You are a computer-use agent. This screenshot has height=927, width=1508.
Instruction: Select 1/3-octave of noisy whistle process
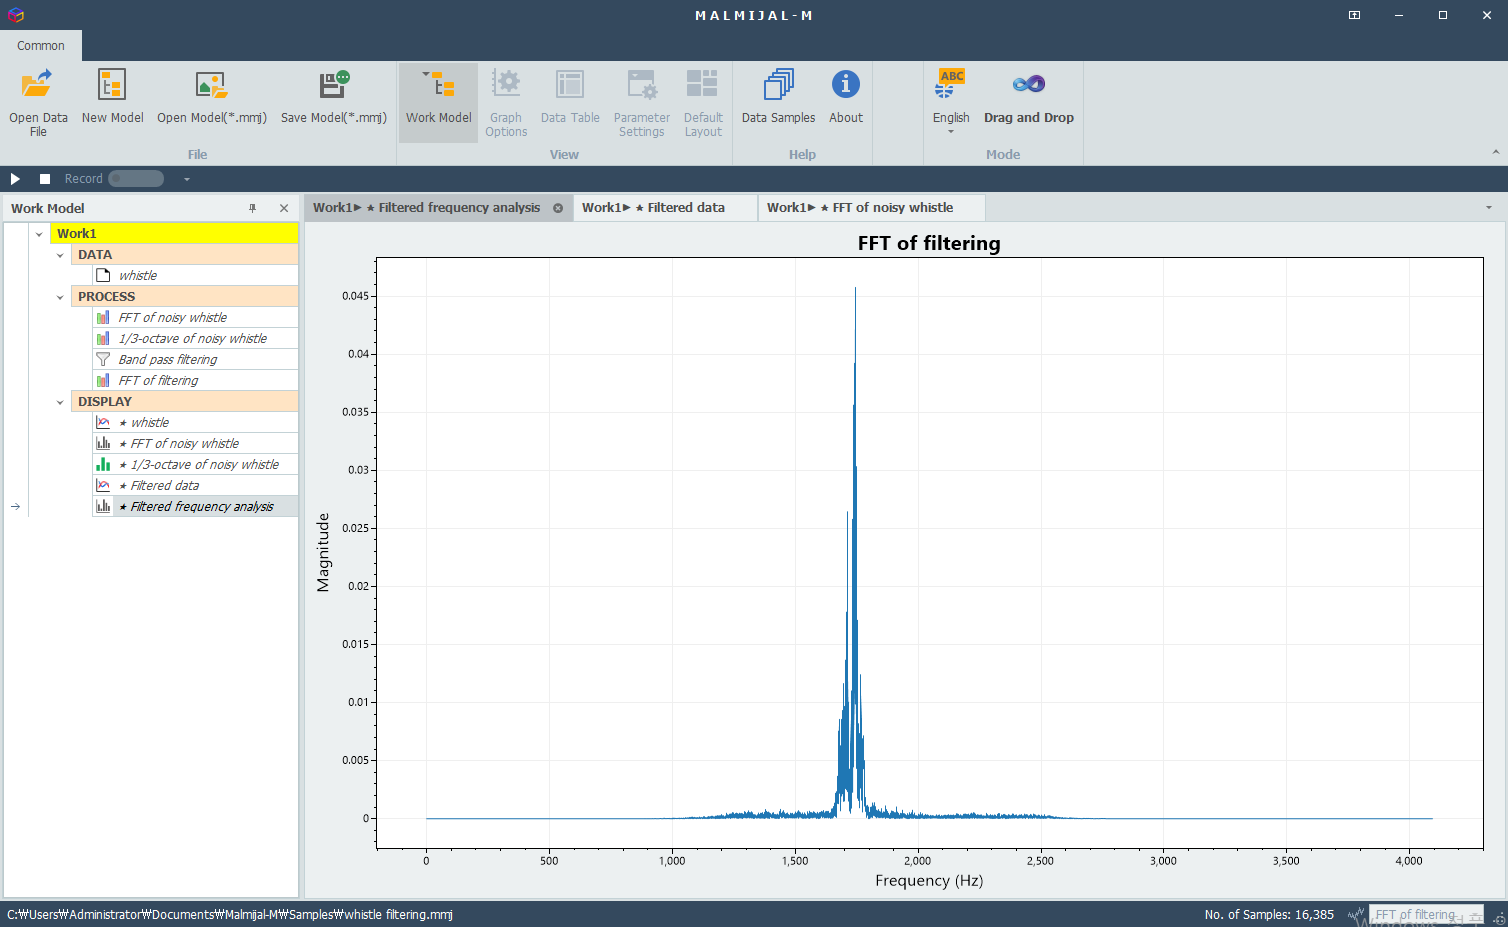tap(195, 338)
